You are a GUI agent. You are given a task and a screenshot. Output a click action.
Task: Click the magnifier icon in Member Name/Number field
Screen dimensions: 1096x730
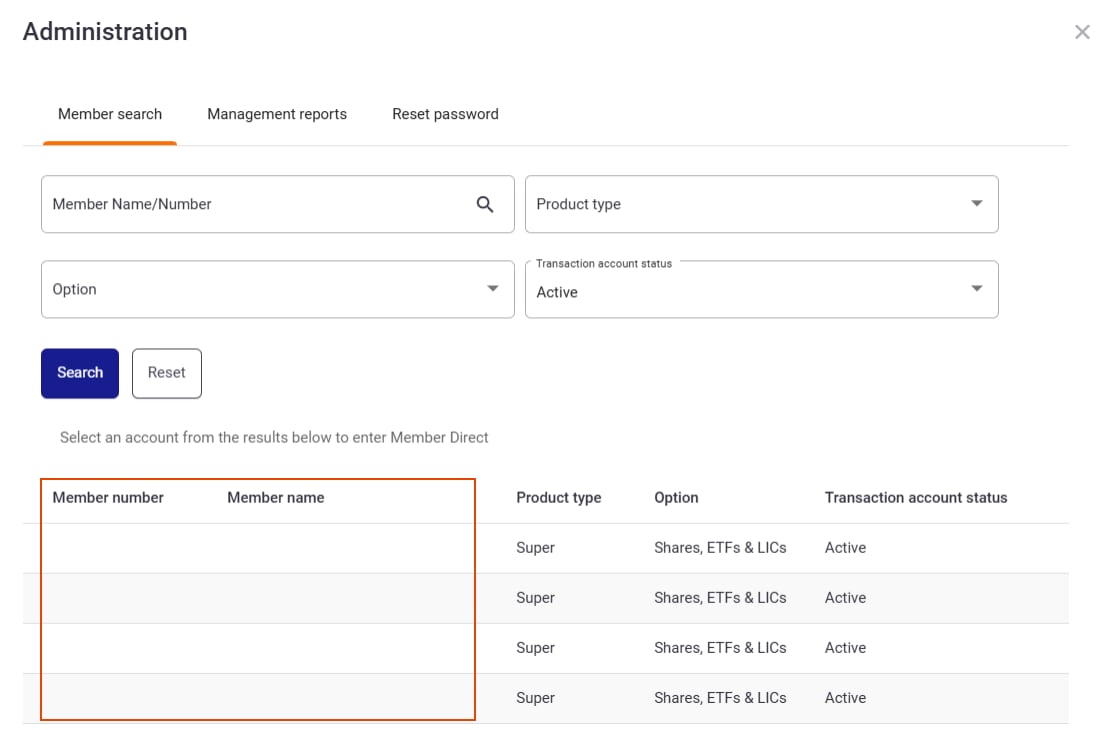485,204
